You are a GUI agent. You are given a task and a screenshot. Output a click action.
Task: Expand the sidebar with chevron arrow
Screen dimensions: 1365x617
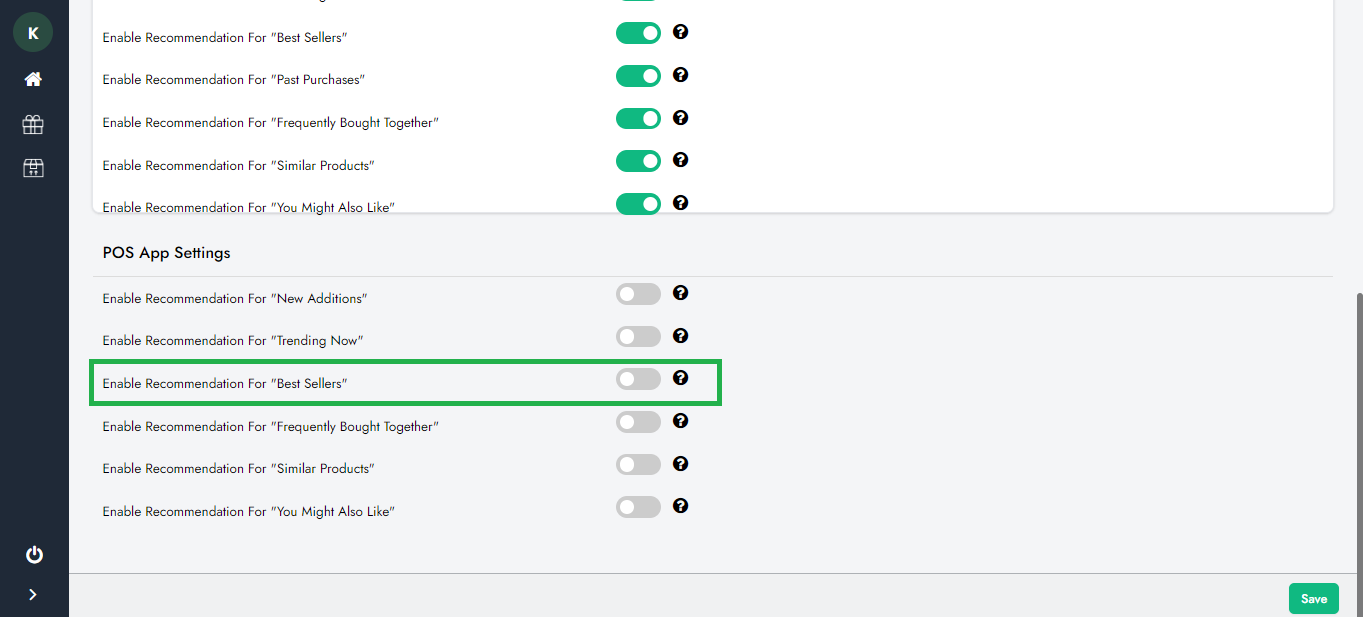click(33, 595)
